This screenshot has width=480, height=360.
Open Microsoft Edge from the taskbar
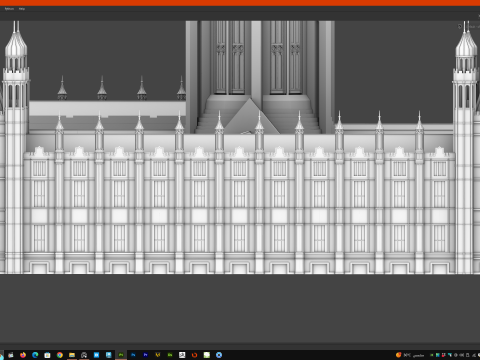(x=35, y=355)
